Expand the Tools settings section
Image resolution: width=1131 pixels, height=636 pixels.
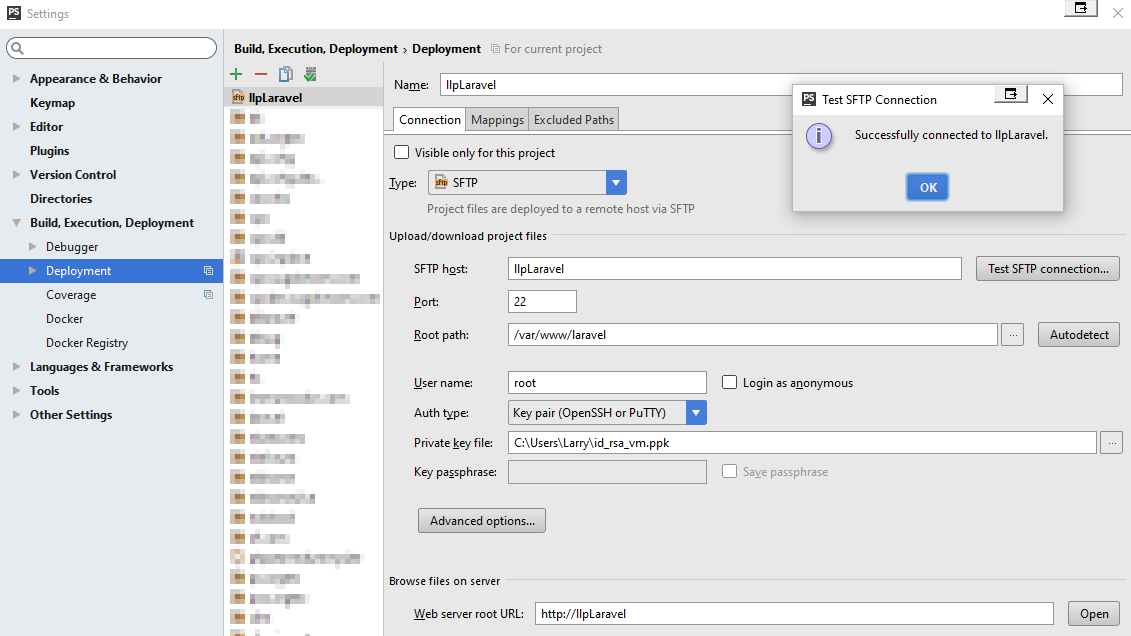tap(17, 390)
